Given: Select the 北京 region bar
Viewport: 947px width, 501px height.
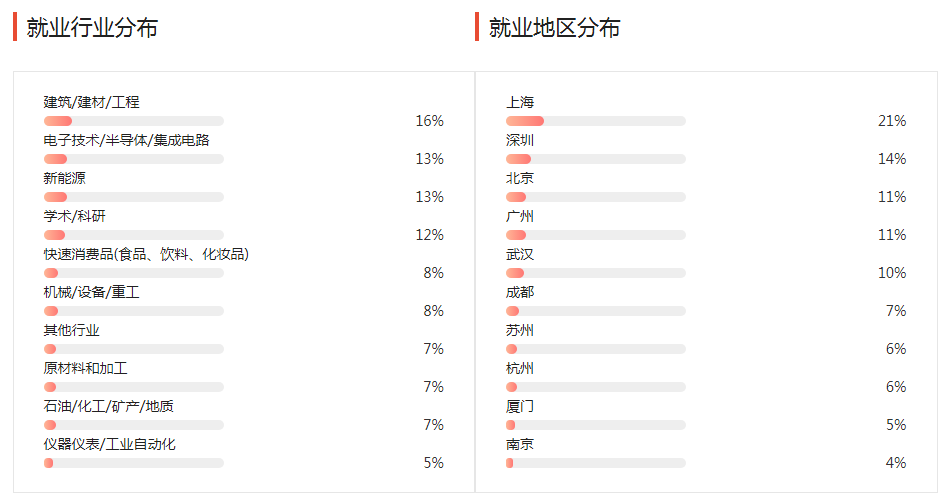Looking at the screenshot, I should point(595,197).
